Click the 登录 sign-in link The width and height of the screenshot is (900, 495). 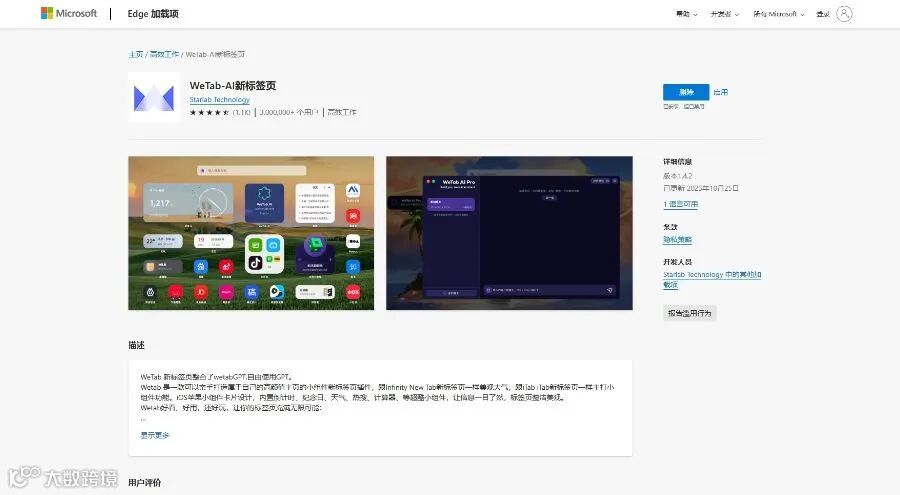point(823,14)
